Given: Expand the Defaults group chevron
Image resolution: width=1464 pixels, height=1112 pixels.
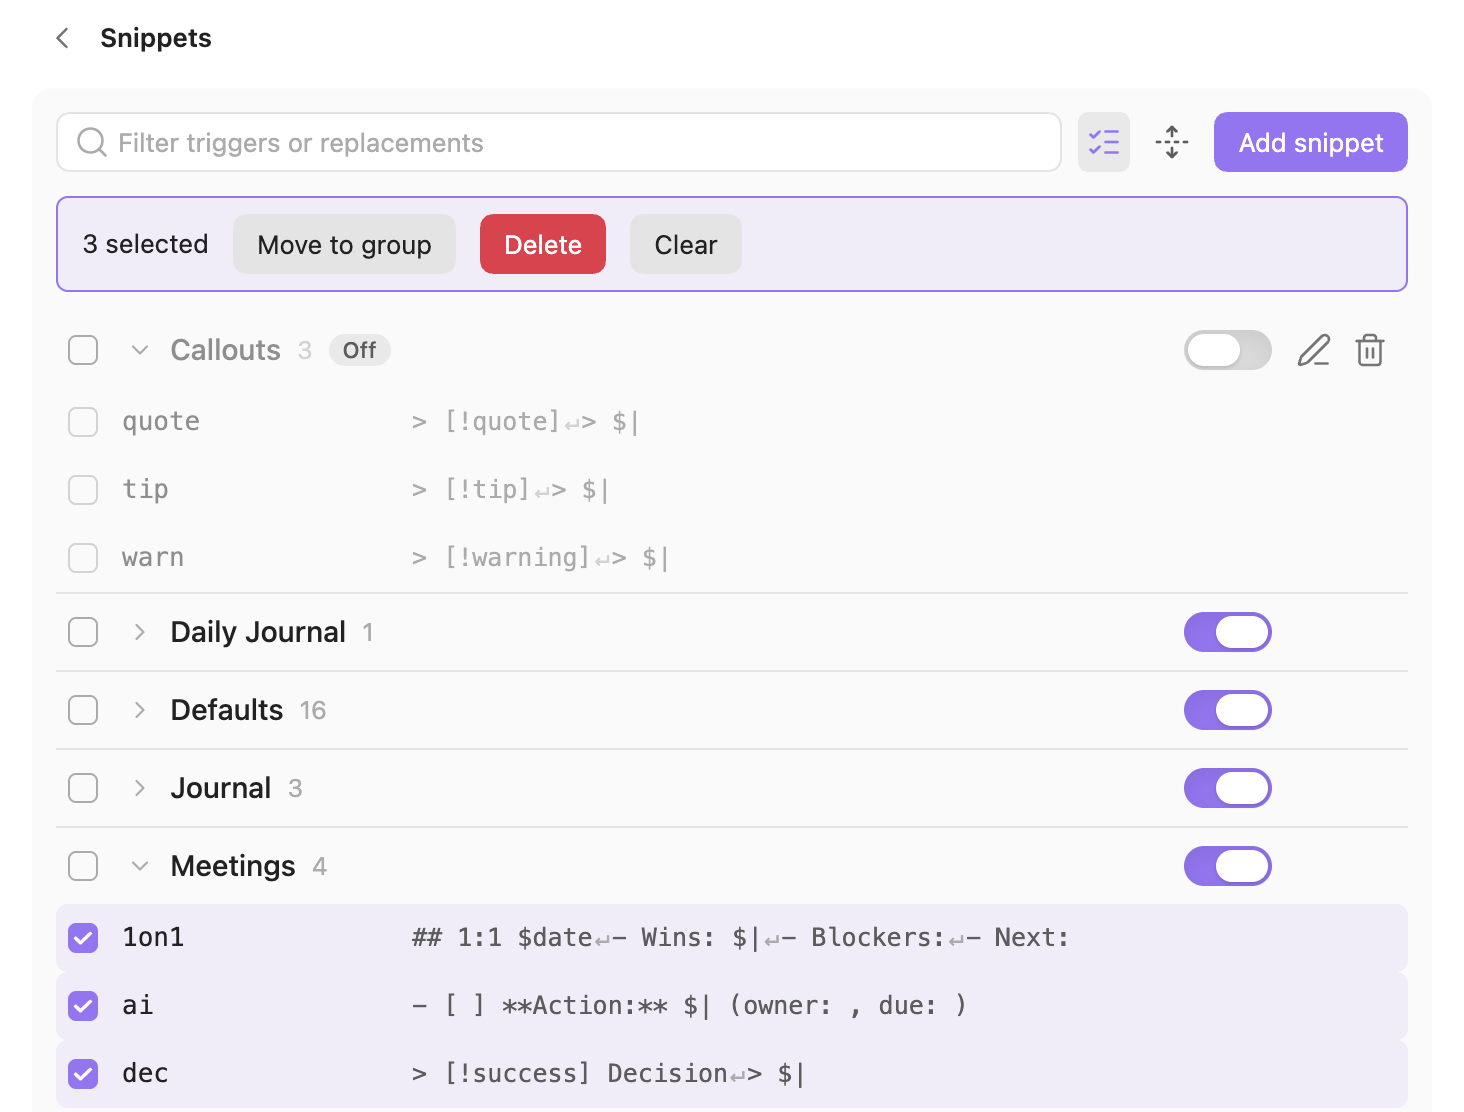Looking at the screenshot, I should click(140, 710).
